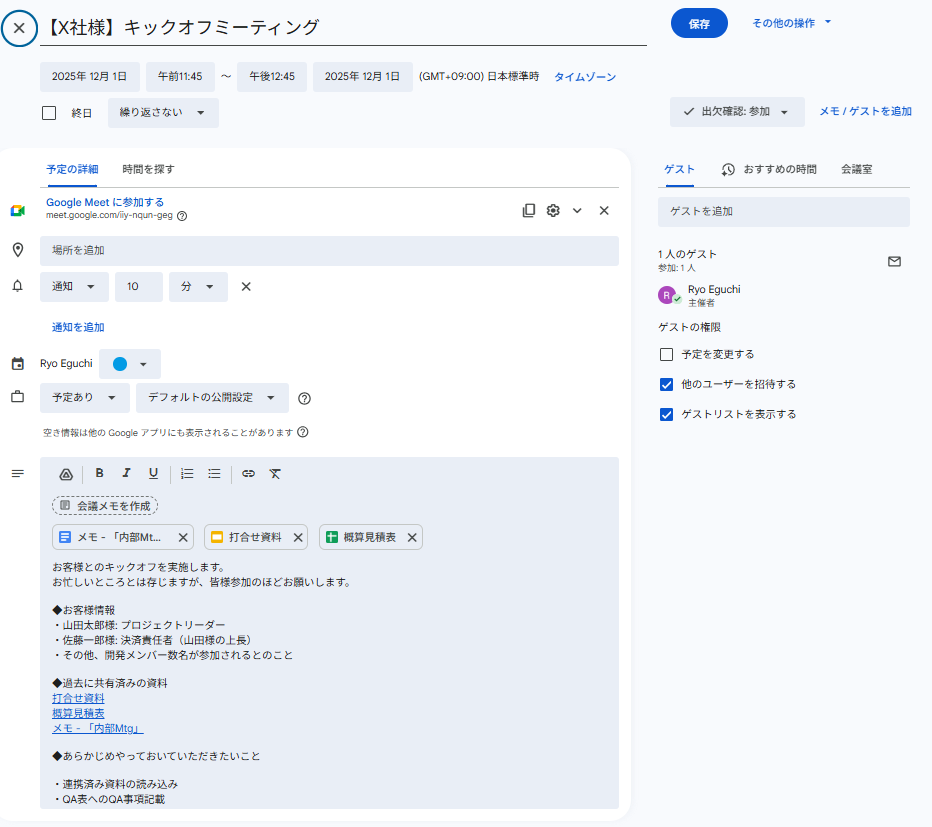Remove the Google Meet conference
The width and height of the screenshot is (932, 827).
(604, 211)
